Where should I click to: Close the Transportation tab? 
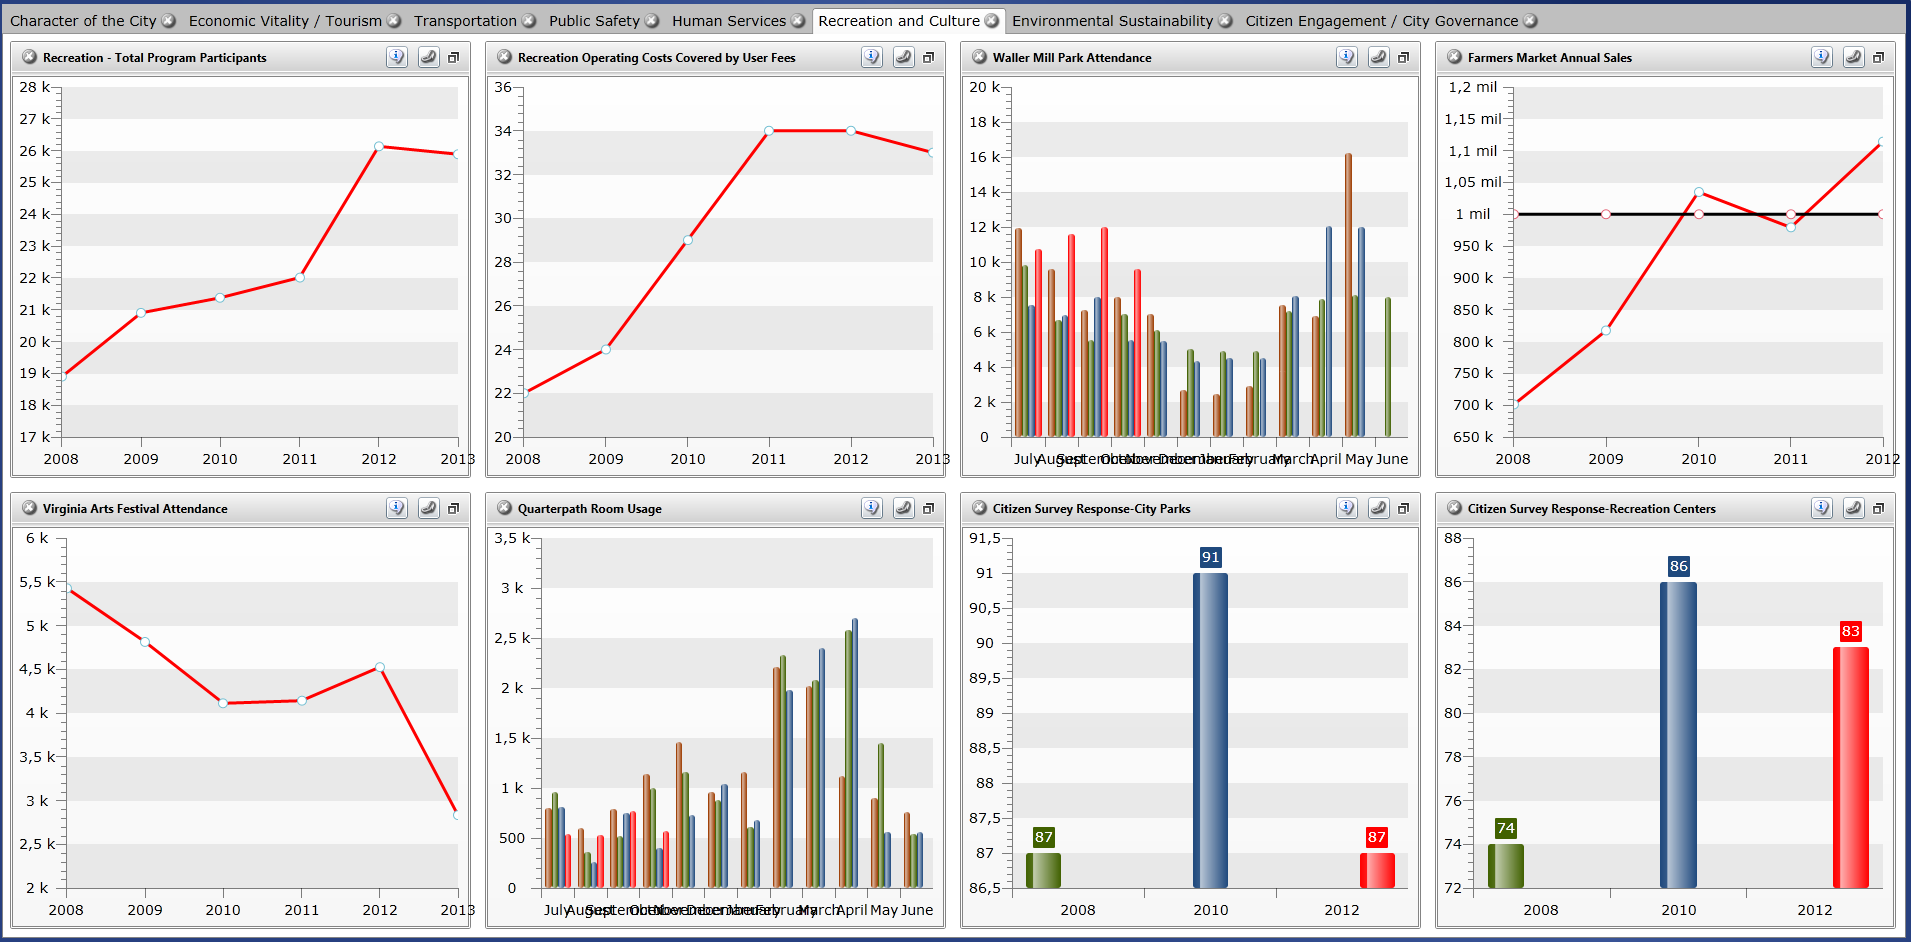529,21
